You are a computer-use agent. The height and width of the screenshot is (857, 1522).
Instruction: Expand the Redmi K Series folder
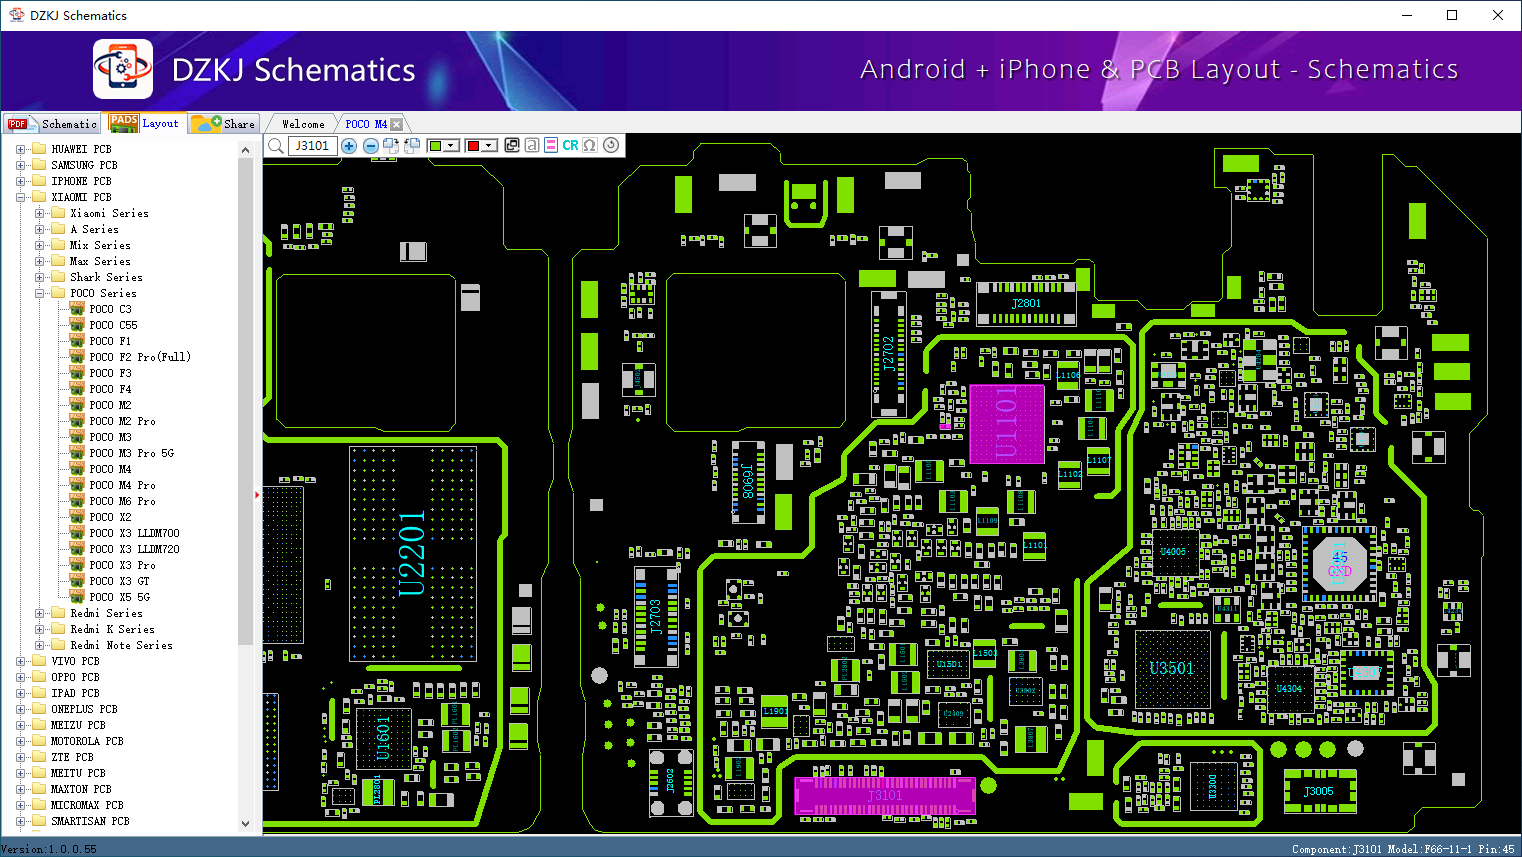click(39, 629)
